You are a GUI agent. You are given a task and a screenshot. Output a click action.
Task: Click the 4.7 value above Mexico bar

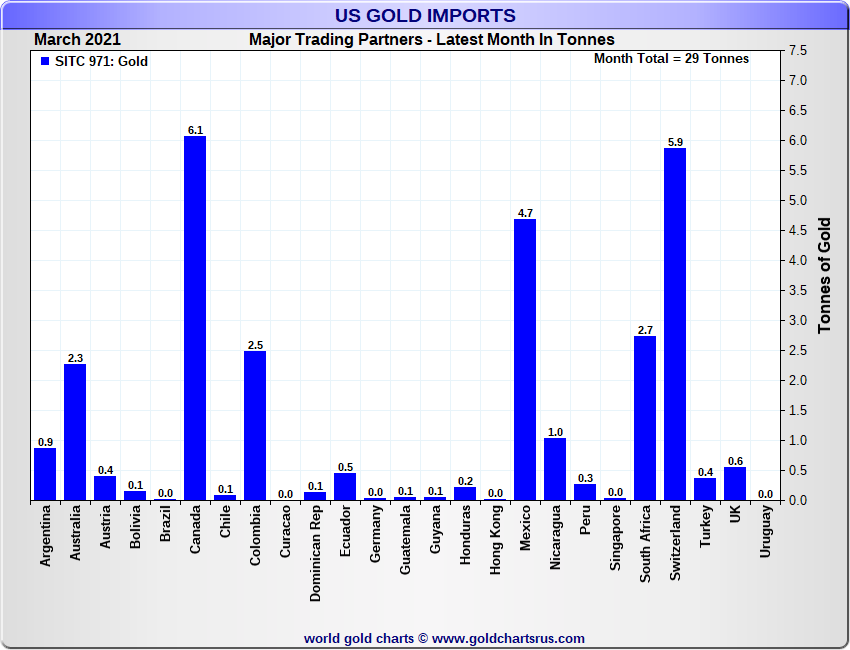tap(525, 213)
